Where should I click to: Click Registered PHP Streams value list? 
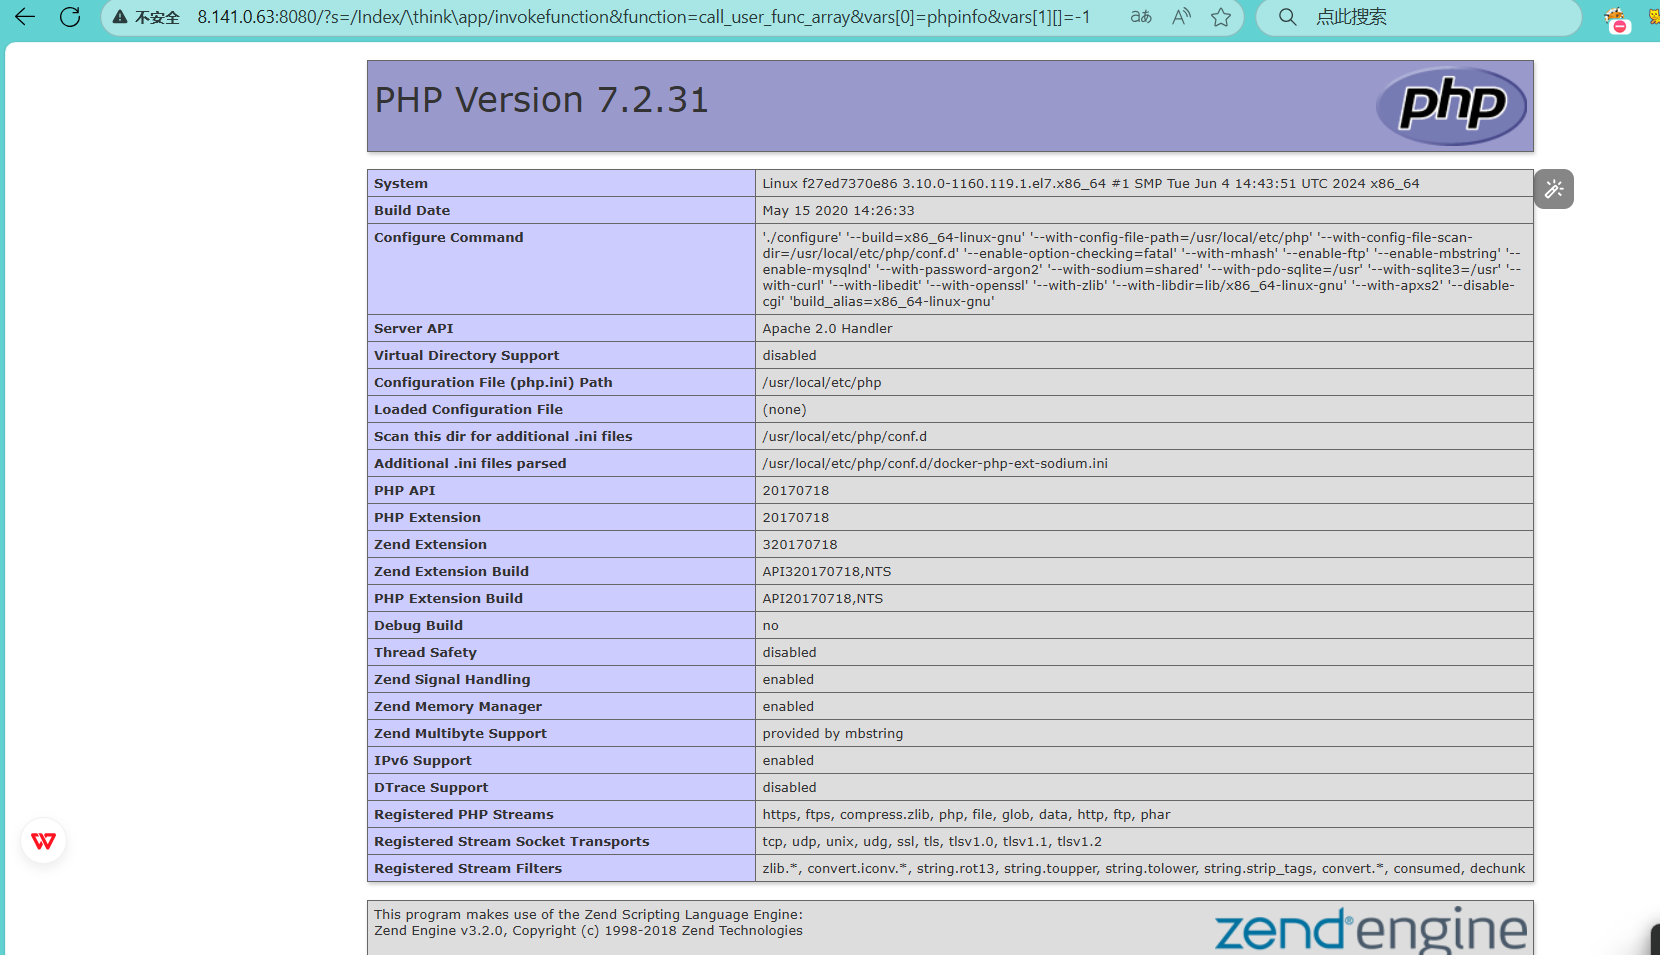[x=966, y=814]
